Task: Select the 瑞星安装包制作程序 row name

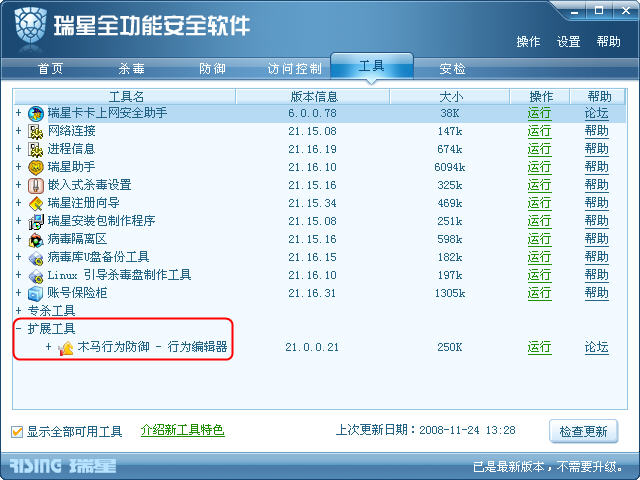Action: (101, 221)
